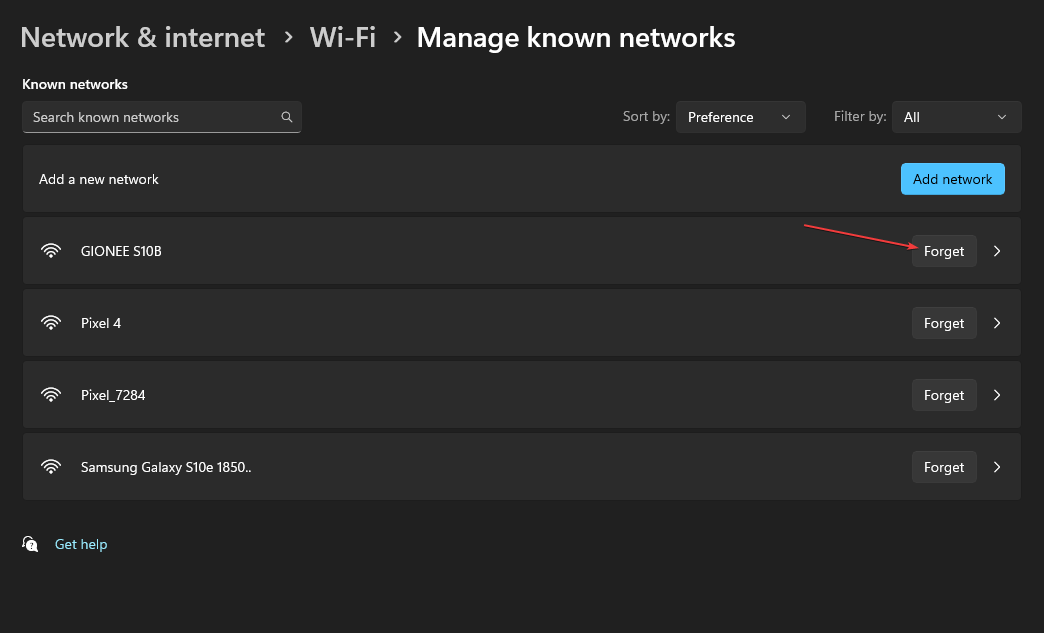The height and width of the screenshot is (633, 1044).
Task: Click the Wi-Fi icon beside Pixel 4
Action: (51, 322)
